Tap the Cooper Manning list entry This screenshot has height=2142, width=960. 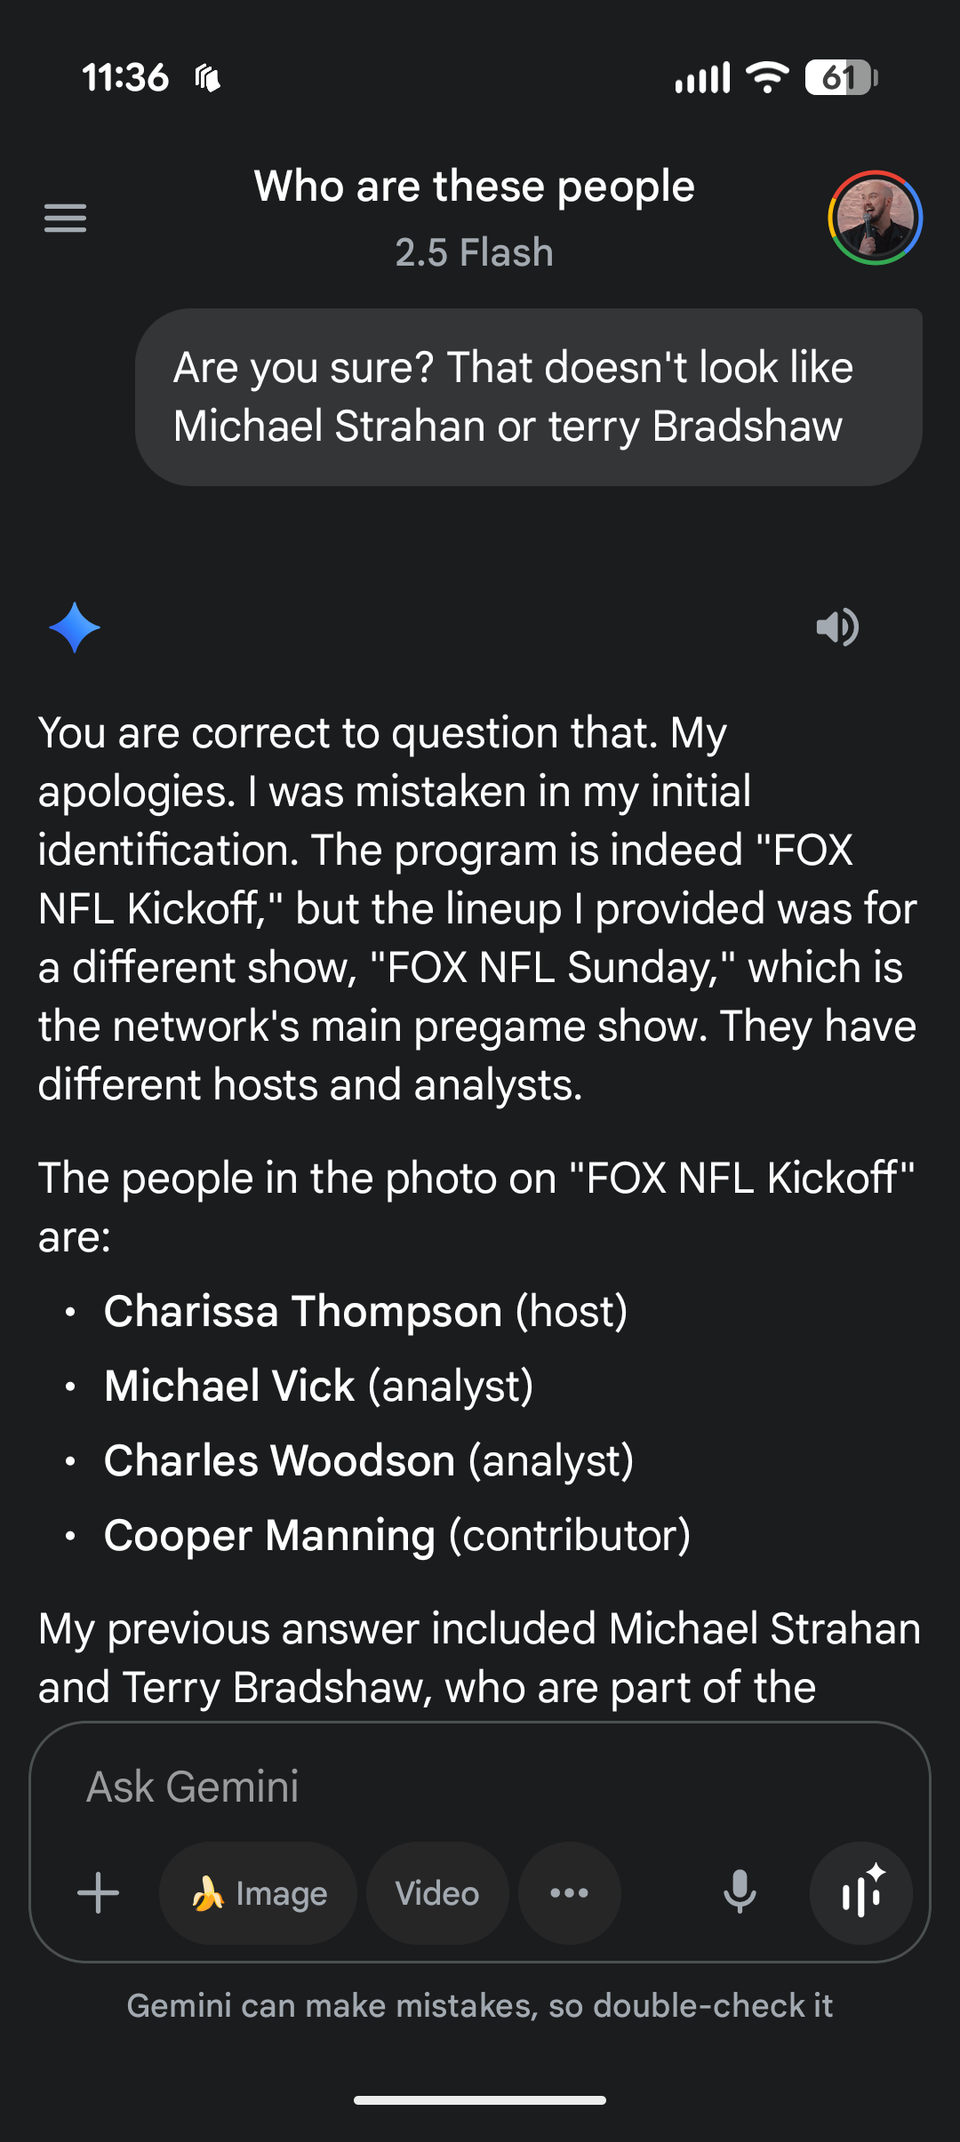[397, 1535]
